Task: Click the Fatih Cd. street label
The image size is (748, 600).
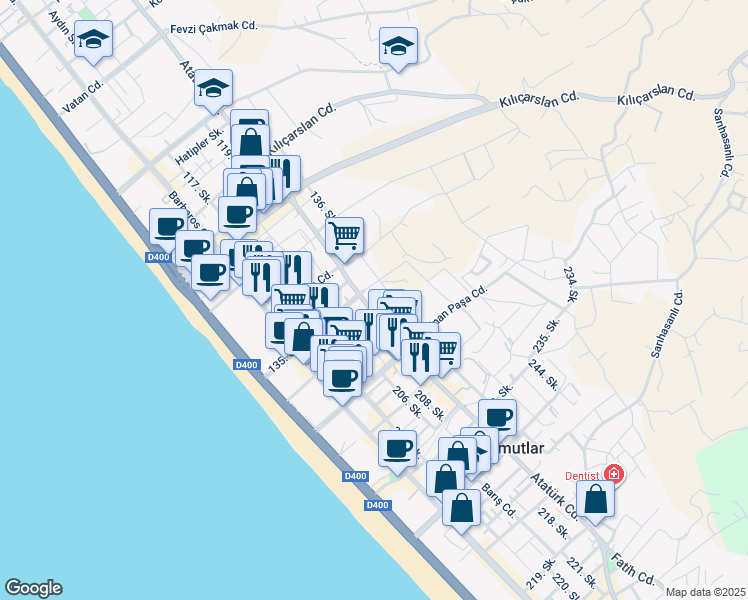Action: coord(633,569)
